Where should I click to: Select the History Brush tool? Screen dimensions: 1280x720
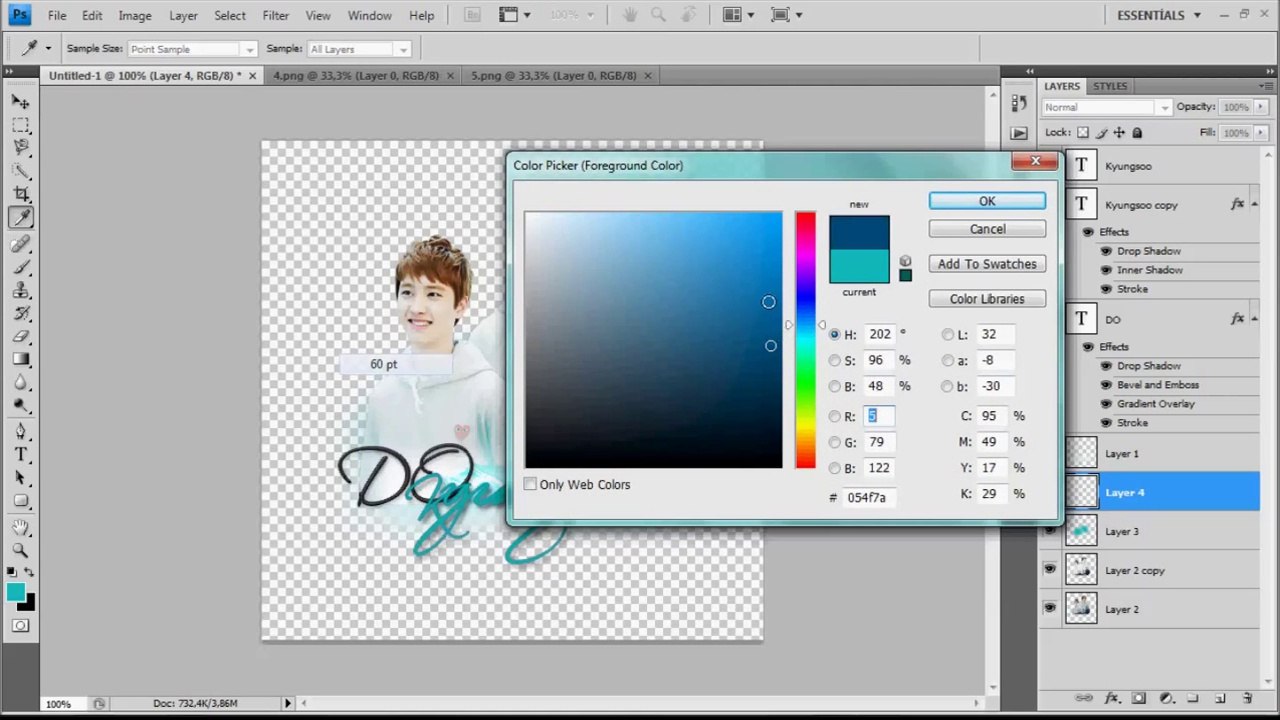(x=21, y=313)
